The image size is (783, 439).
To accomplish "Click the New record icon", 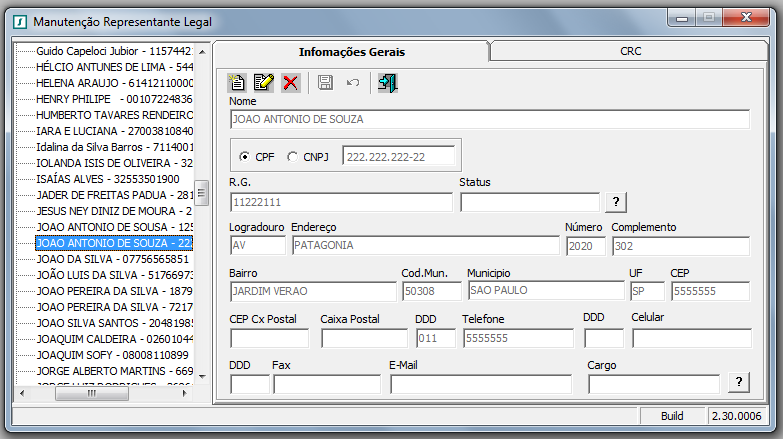I will click(237, 83).
